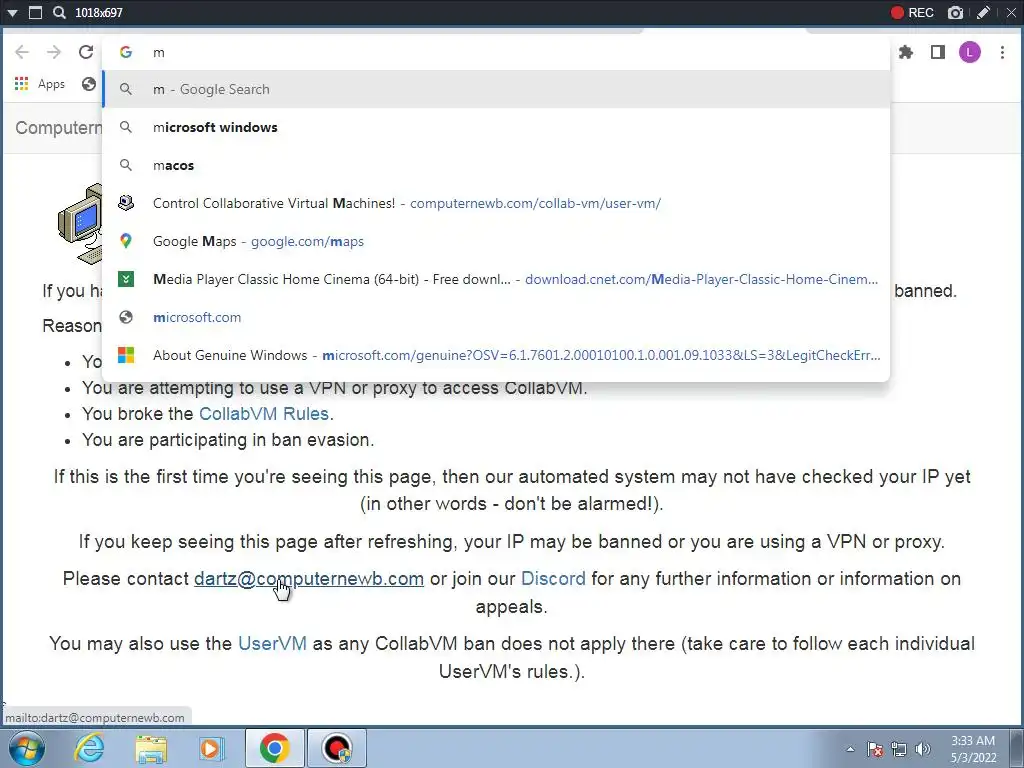Launch Internet Explorer from taskbar
The width and height of the screenshot is (1024, 768).
tap(89, 748)
